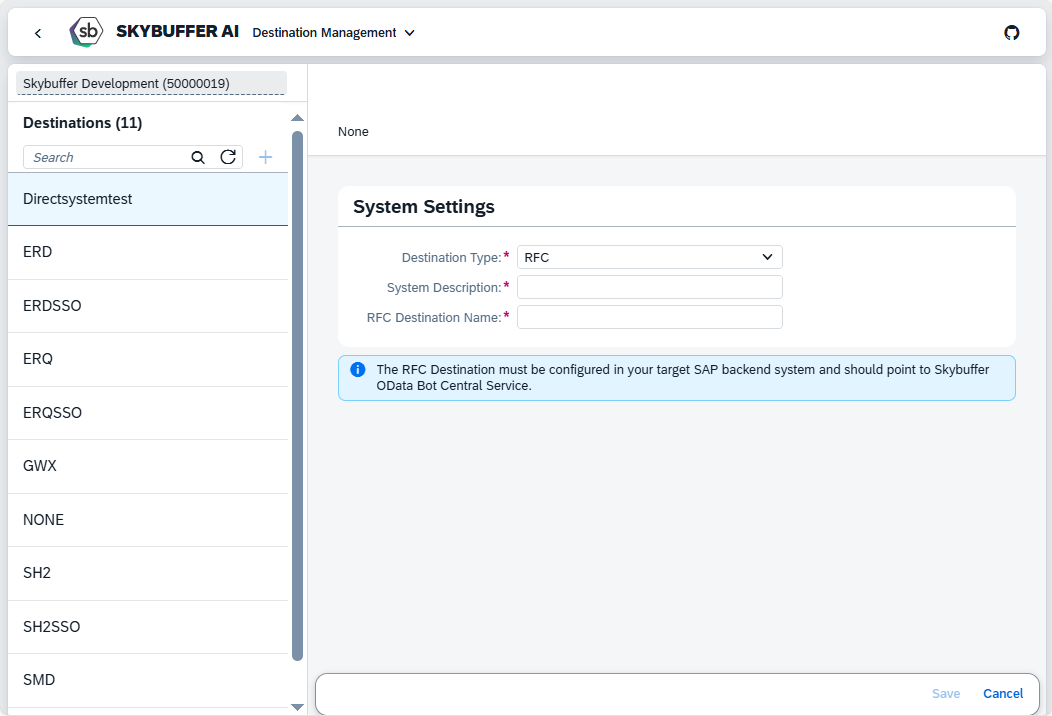Click the destinations list scrollbar thumb
The image size is (1052, 716).
[298, 396]
